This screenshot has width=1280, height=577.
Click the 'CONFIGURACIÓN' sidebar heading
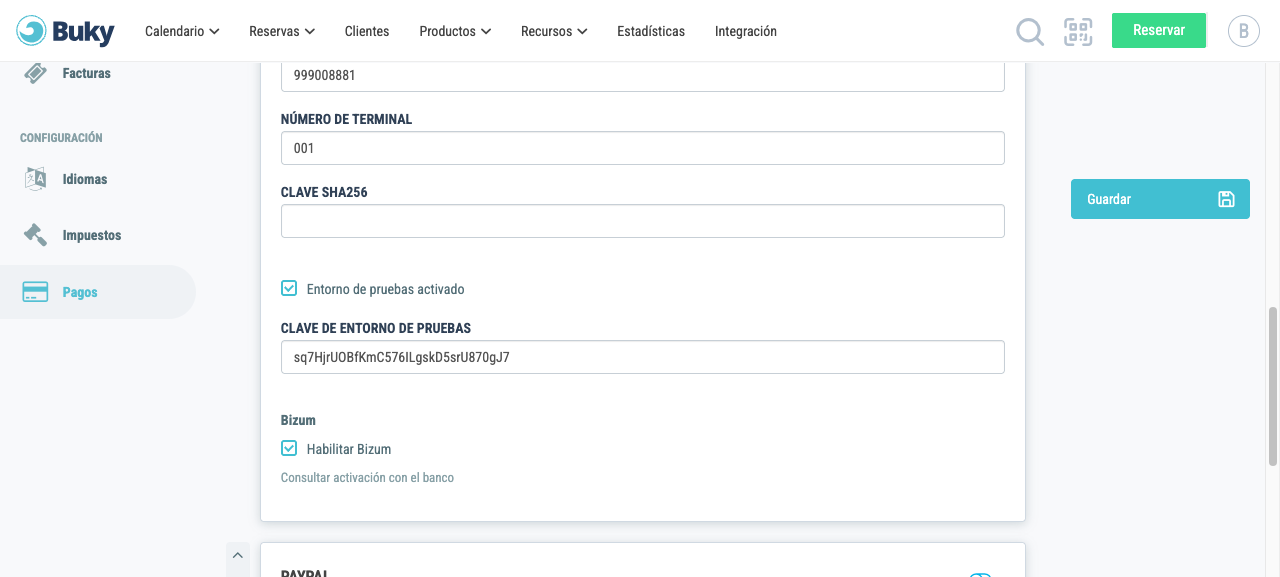point(61,138)
